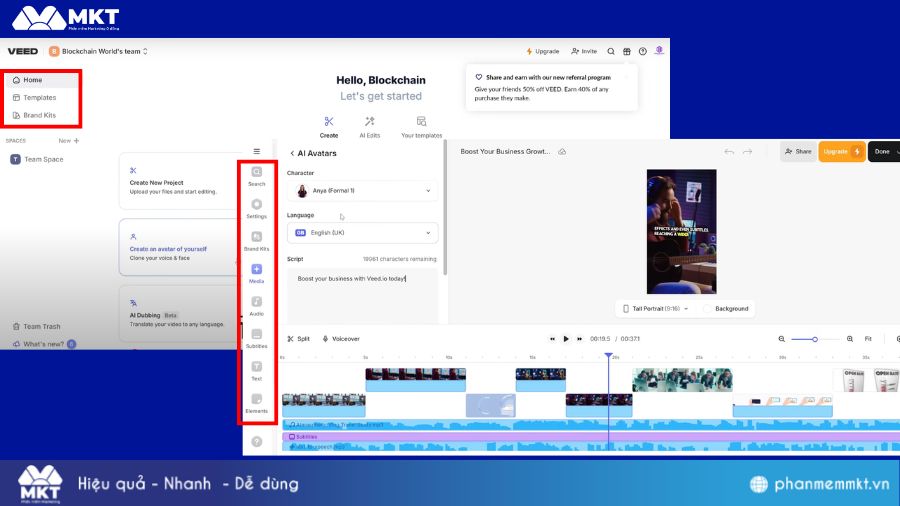This screenshot has height=506, width=900.
Task: Click the AI Avatars panel scrollbar
Action: tap(445, 208)
